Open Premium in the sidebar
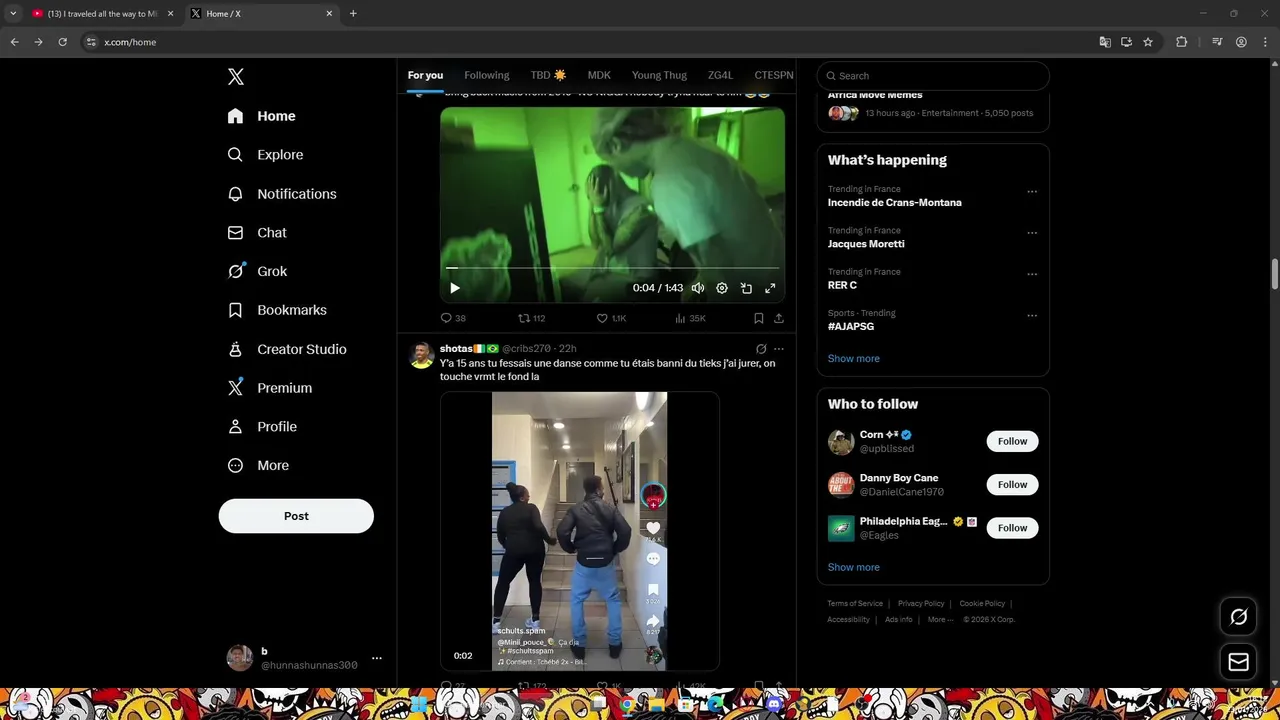This screenshot has height=720, width=1280. coord(270,388)
